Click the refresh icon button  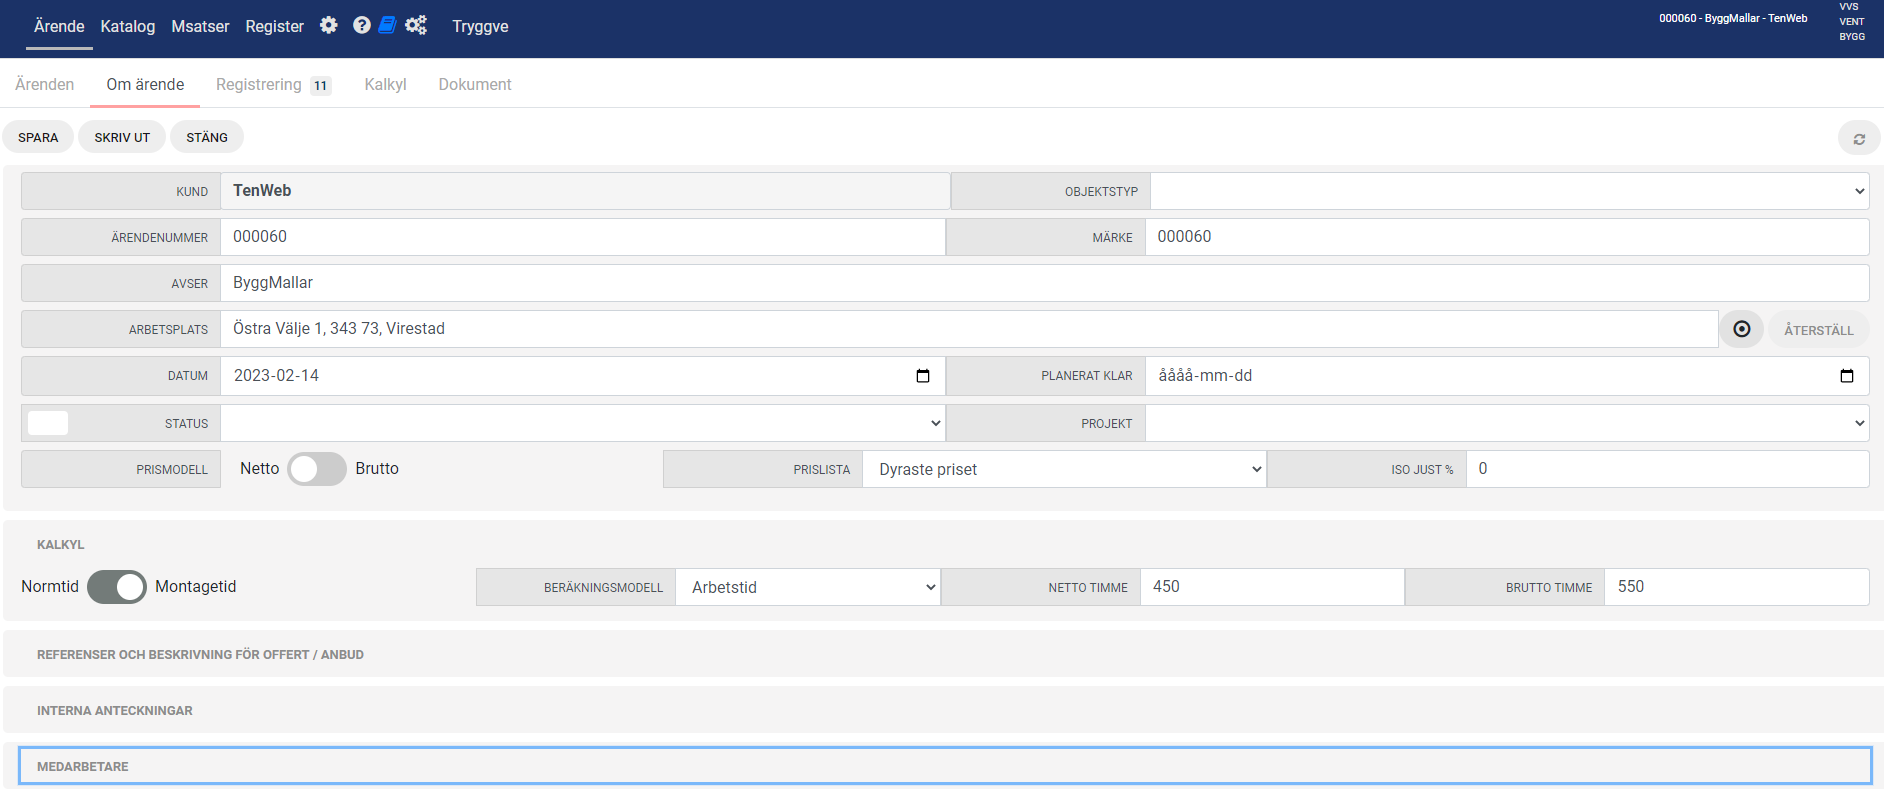point(1858,138)
